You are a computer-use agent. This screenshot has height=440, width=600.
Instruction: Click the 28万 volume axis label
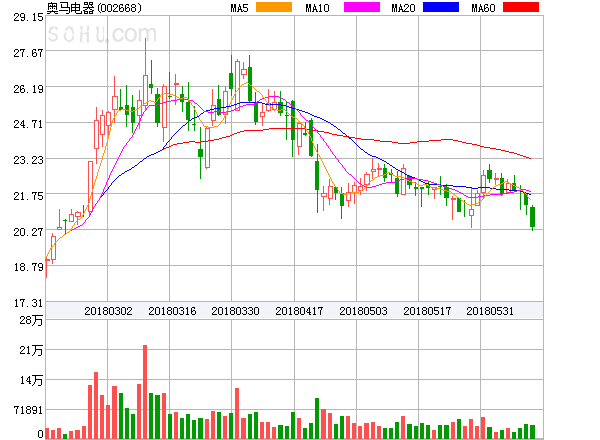pyautogui.click(x=31, y=320)
